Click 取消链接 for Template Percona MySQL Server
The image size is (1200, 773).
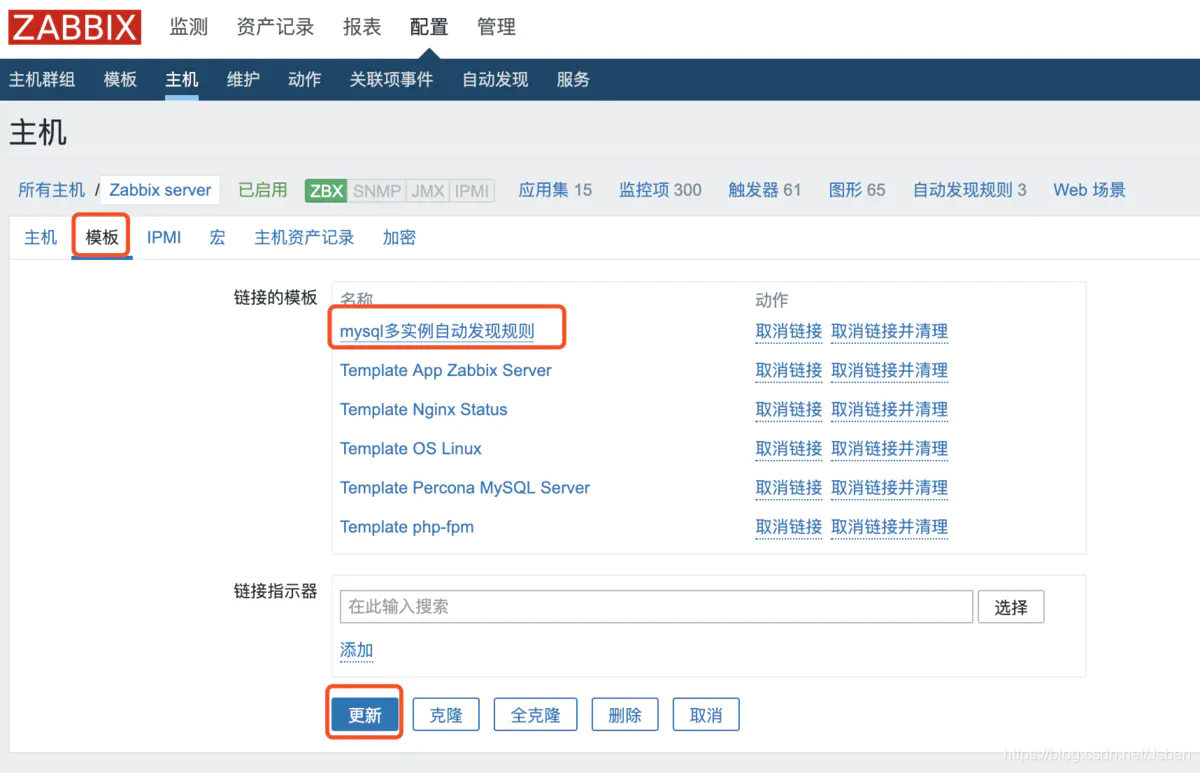pos(789,488)
